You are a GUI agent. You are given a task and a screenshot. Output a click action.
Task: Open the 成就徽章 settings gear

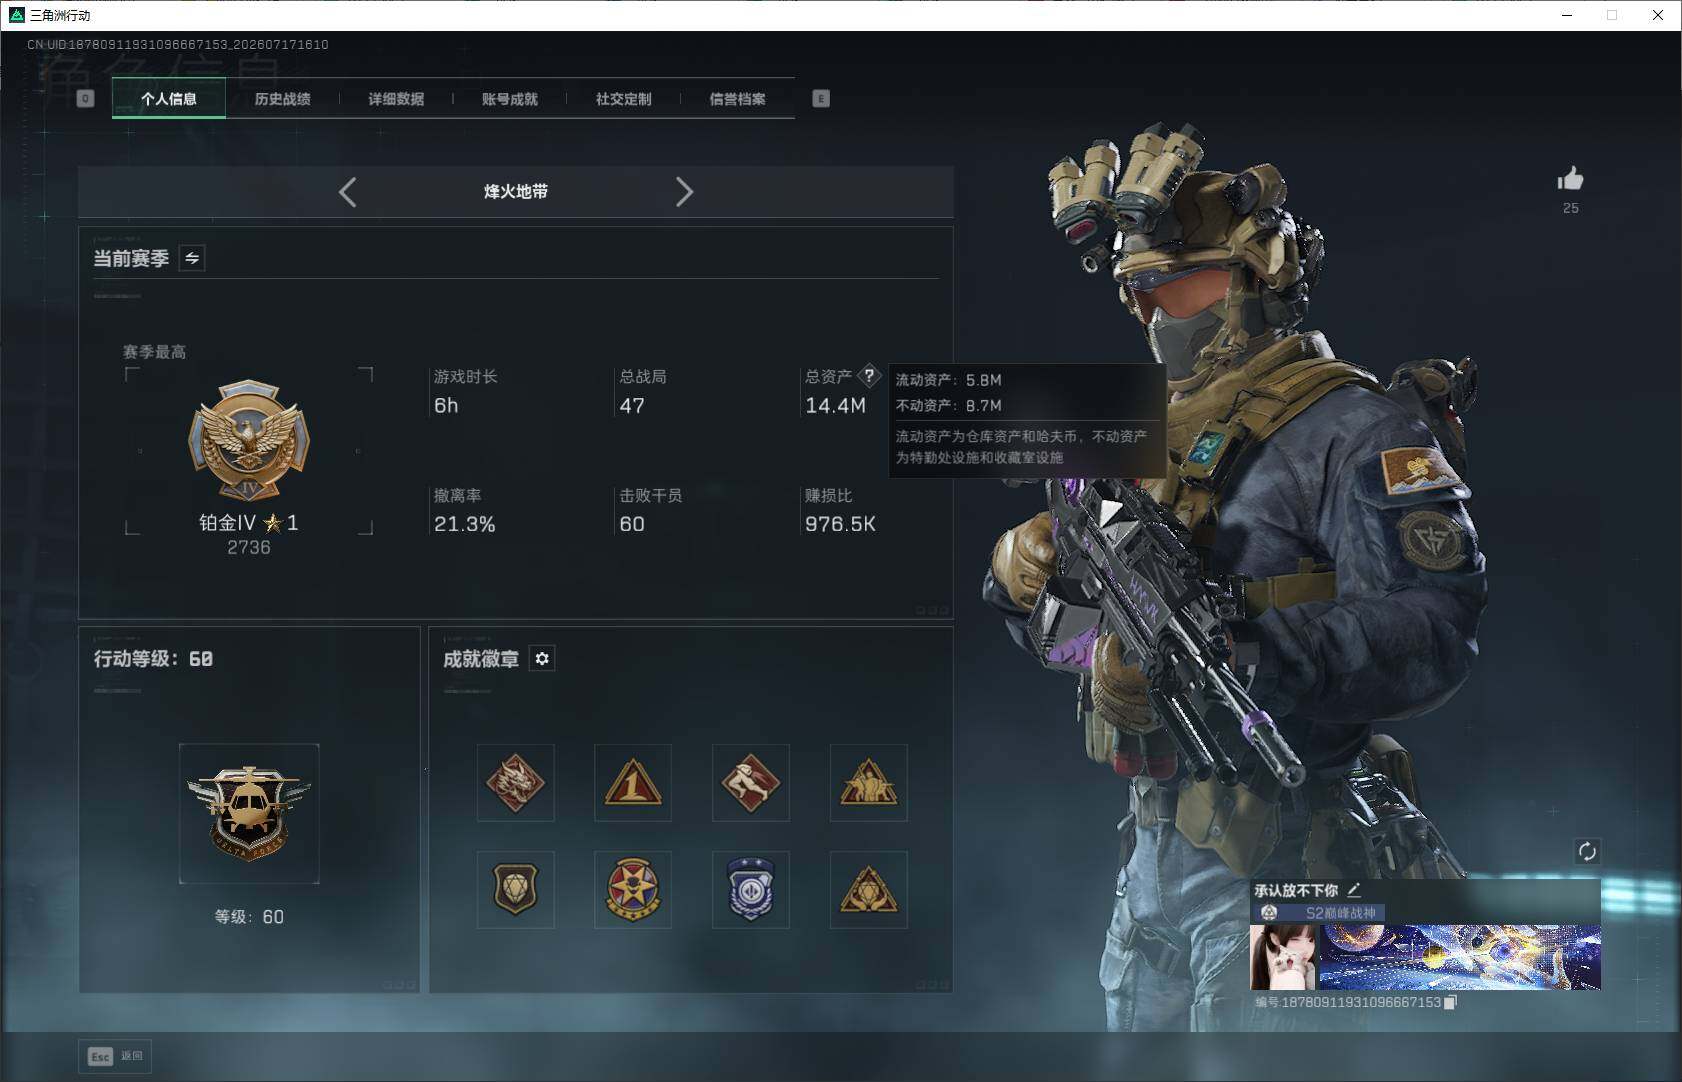click(x=542, y=659)
